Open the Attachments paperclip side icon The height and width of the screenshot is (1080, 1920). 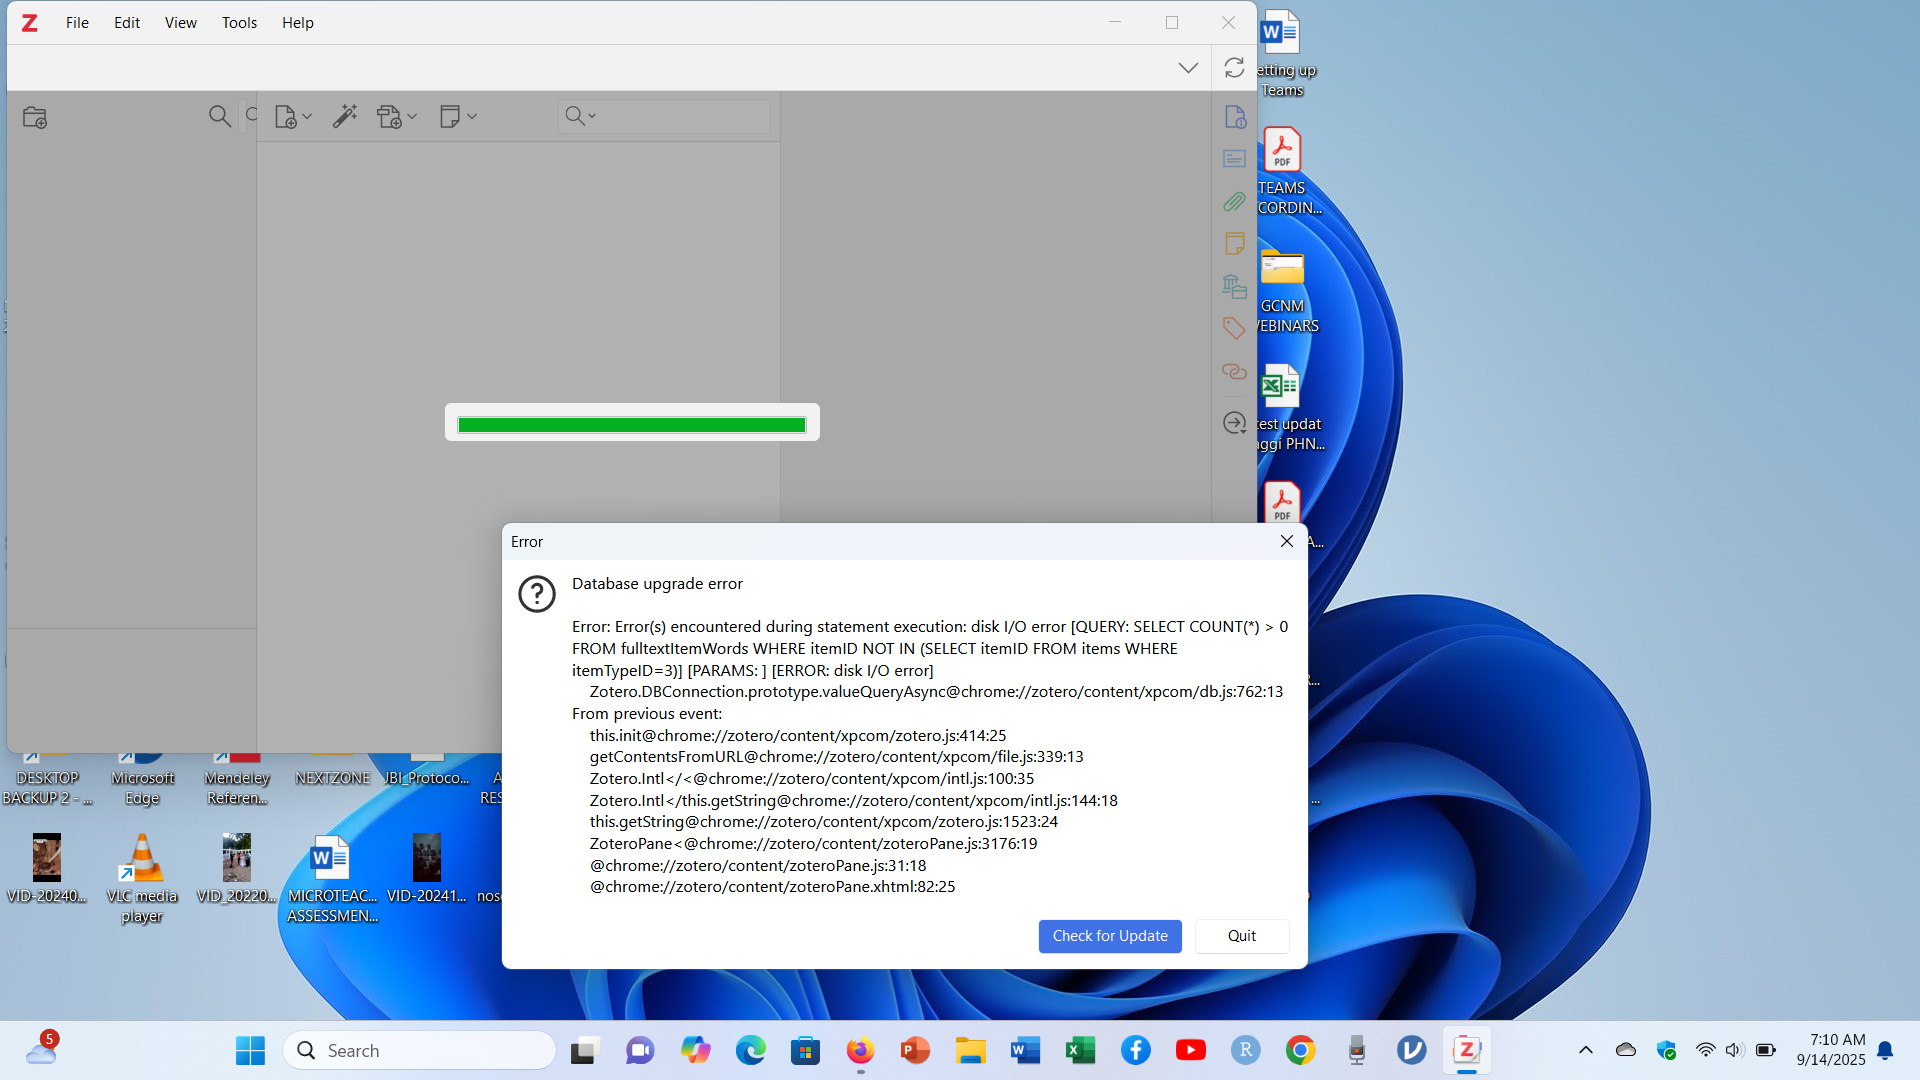point(1234,202)
